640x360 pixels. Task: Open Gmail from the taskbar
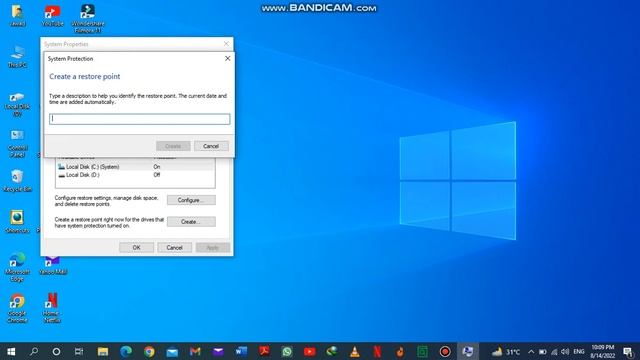click(195, 351)
